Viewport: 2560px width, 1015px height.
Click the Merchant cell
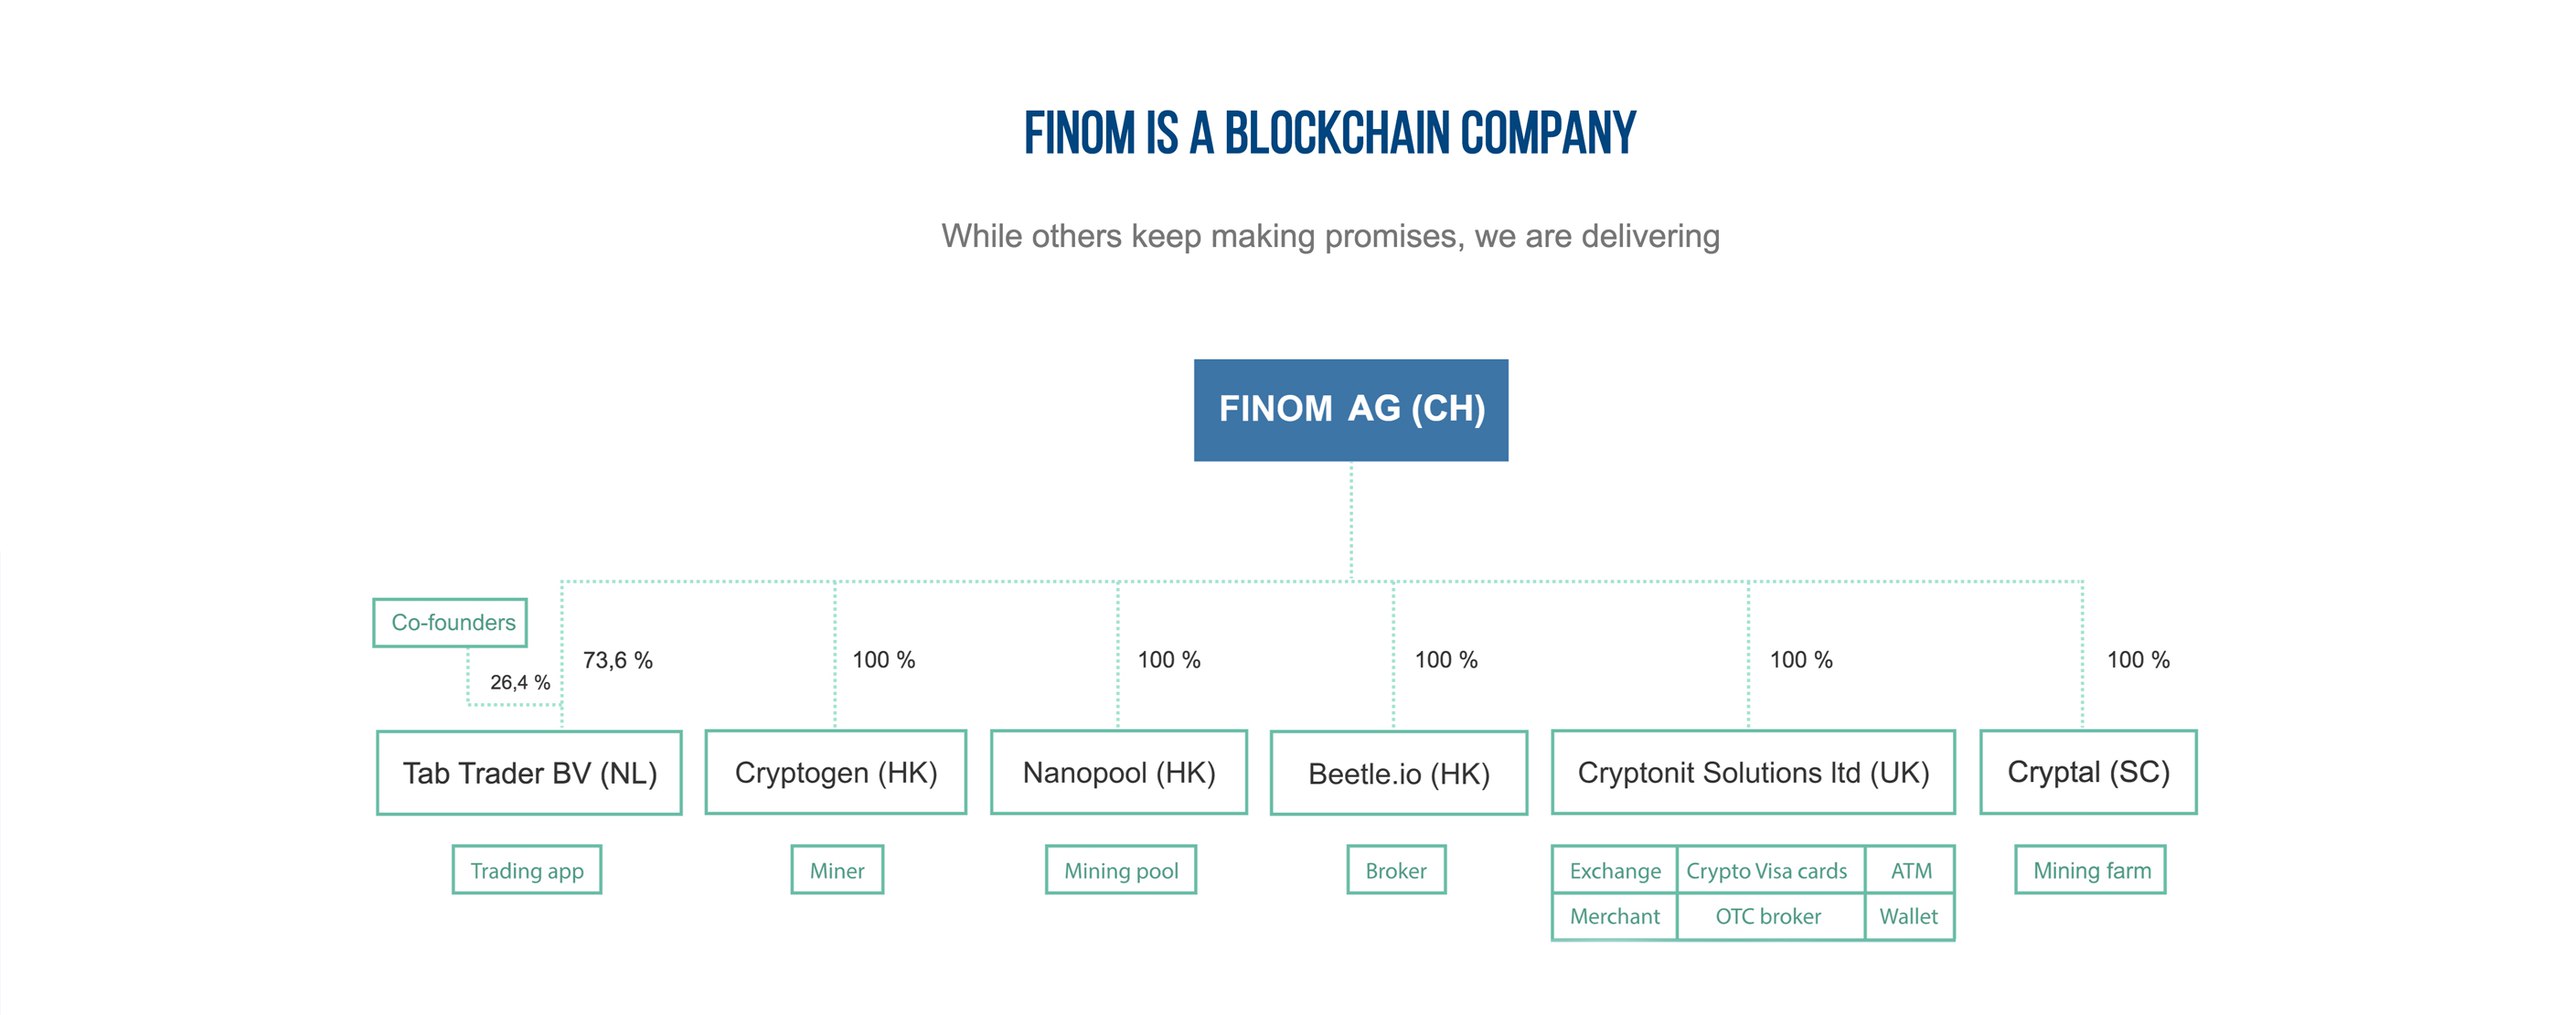[x=1615, y=916]
